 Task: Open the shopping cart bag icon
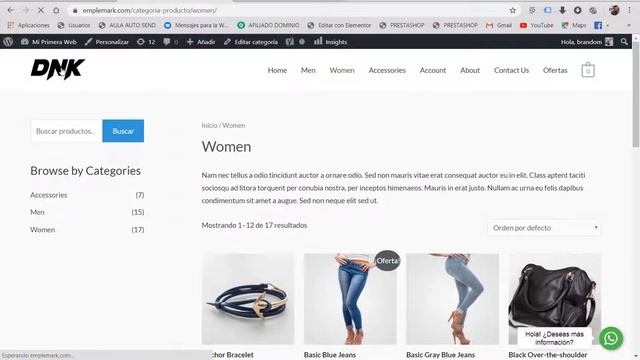pos(588,70)
